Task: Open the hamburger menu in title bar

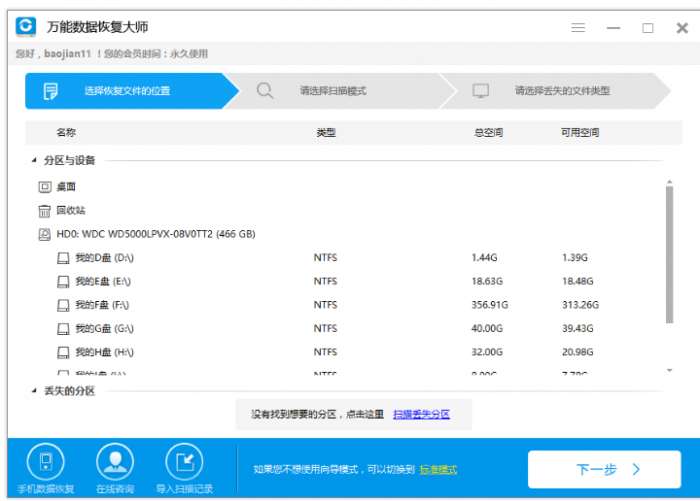Action: tap(578, 28)
